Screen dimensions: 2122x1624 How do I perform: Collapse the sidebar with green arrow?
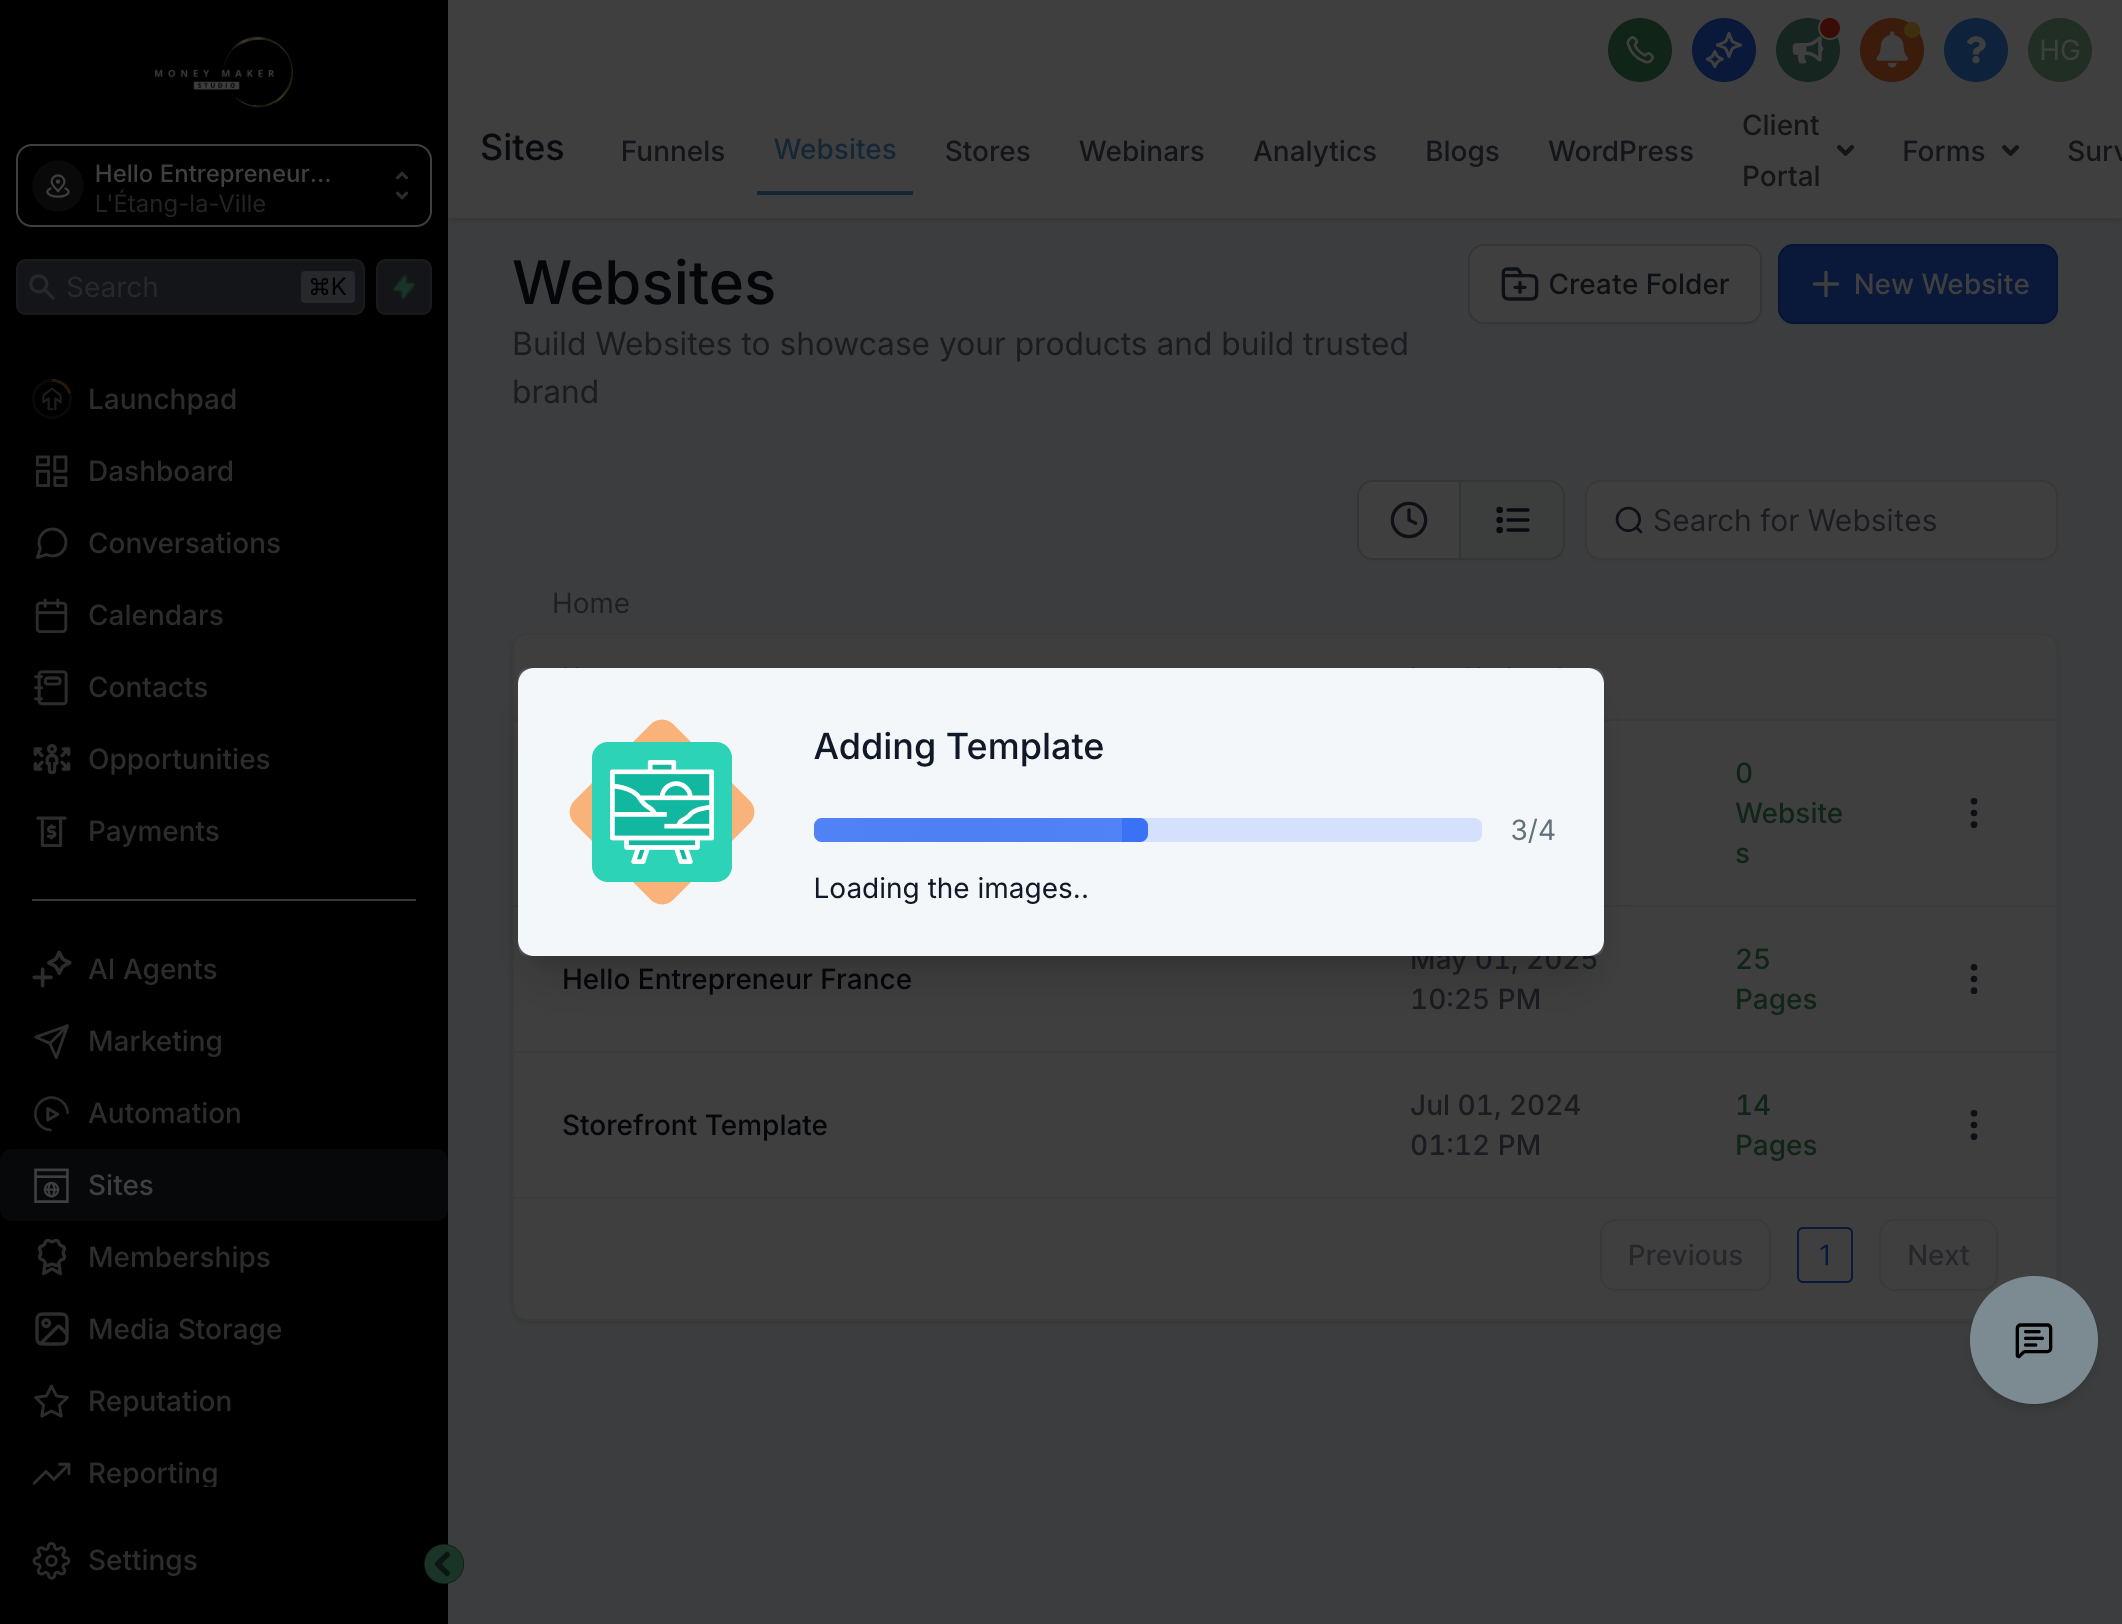pyautogui.click(x=444, y=1563)
